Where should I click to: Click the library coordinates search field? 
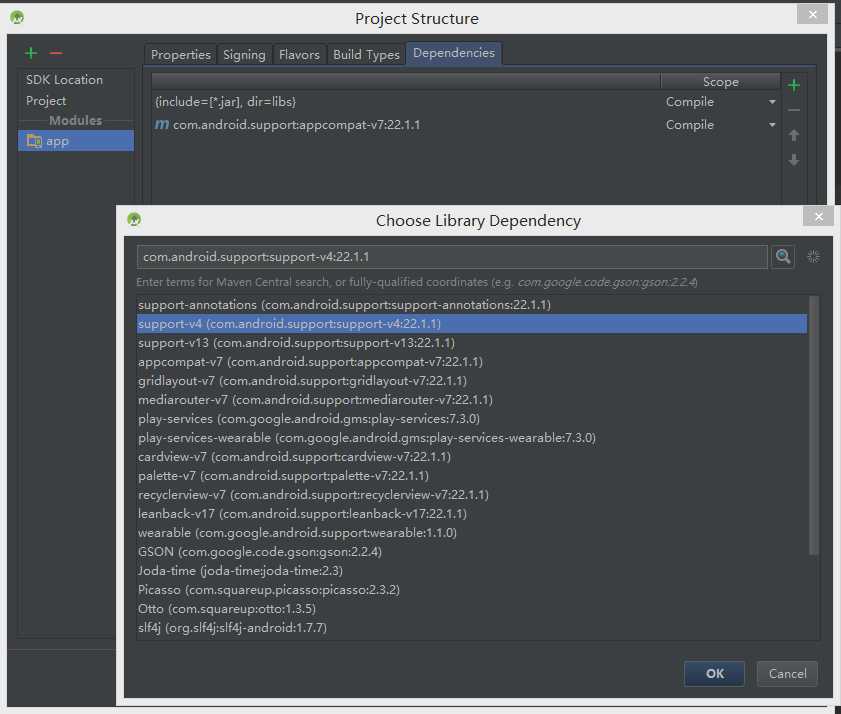452,257
